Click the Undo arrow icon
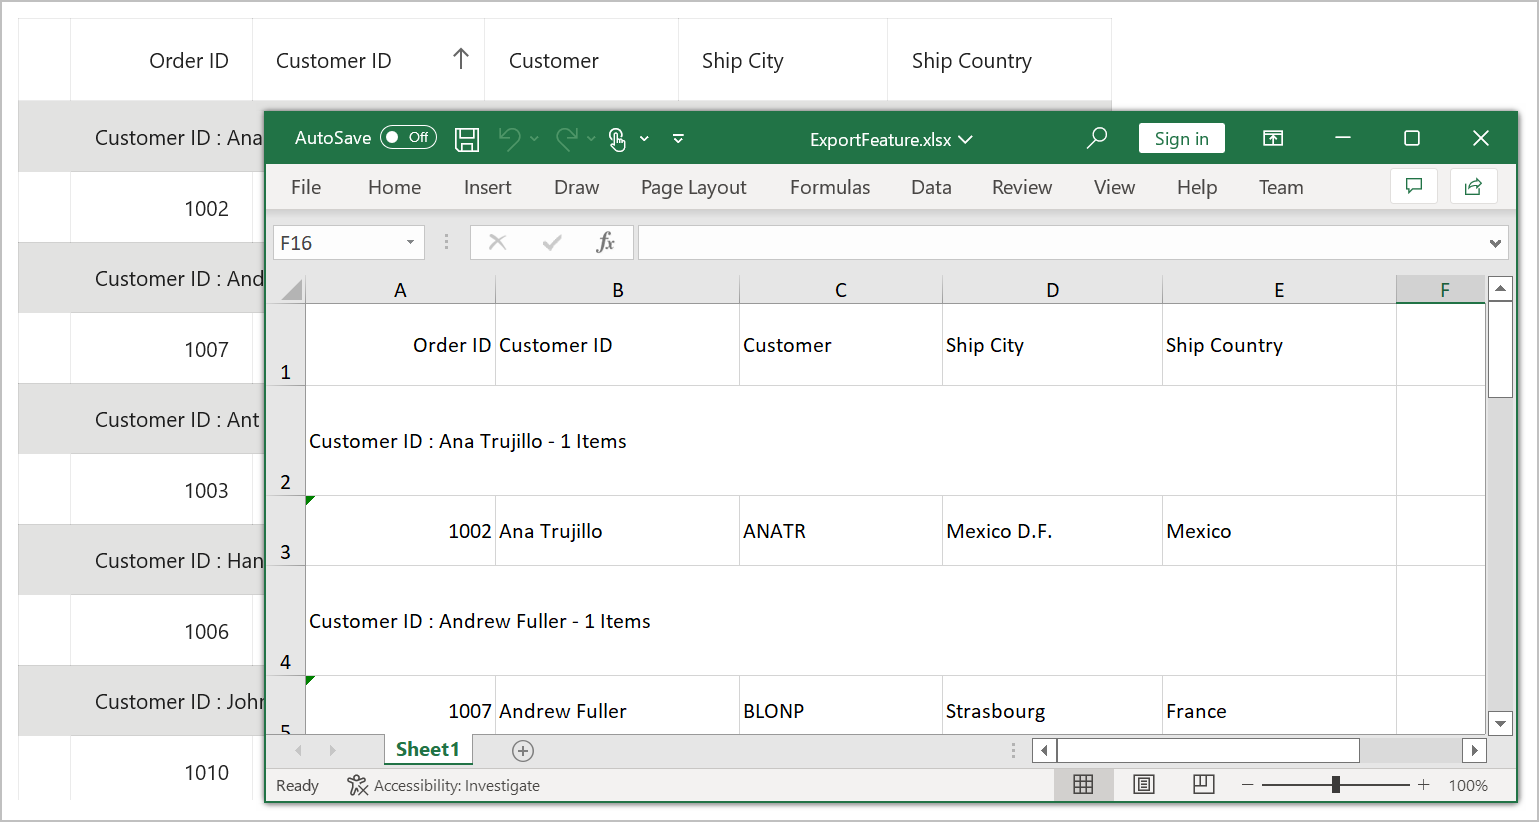Screen dimensions: 1539x822 (x=510, y=139)
